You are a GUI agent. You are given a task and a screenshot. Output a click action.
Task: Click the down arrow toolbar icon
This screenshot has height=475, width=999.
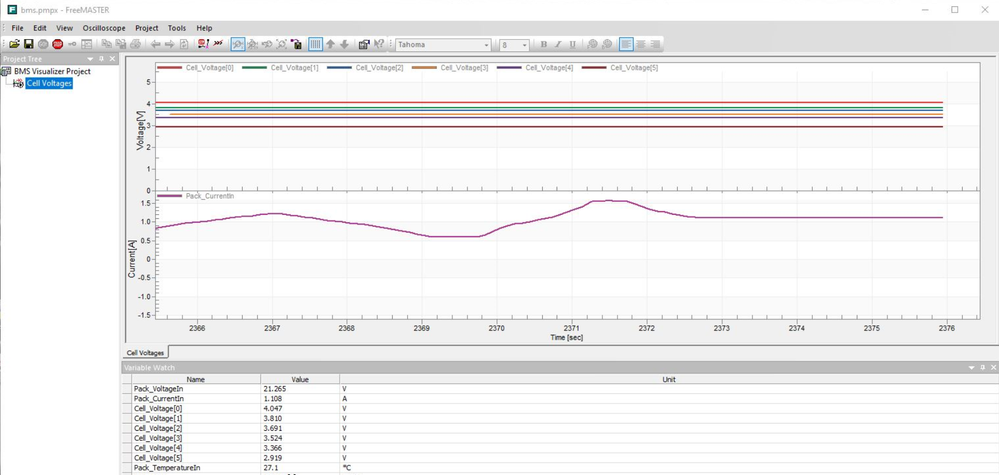coord(344,45)
